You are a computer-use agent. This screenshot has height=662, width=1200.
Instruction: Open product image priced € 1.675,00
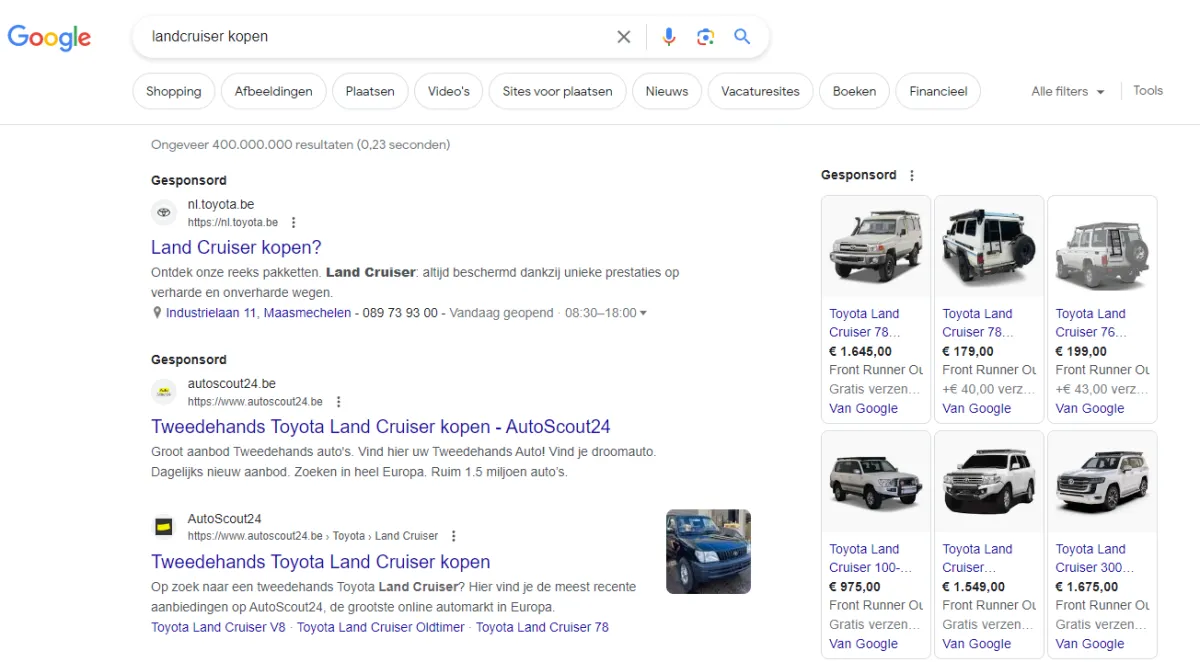(1102, 482)
